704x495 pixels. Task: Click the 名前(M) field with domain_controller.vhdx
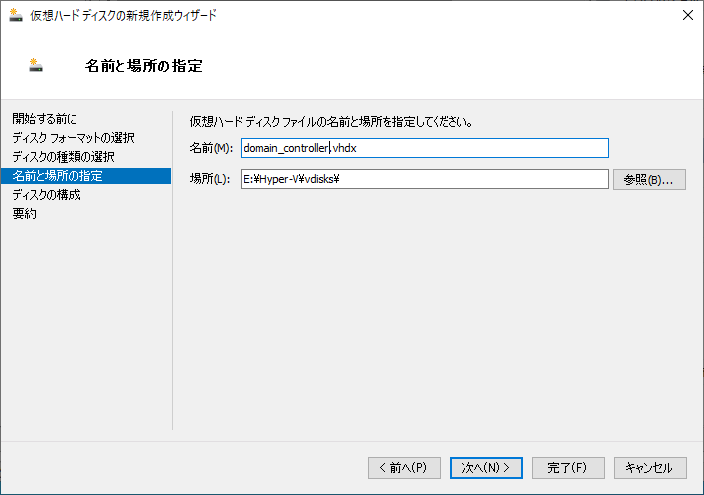click(425, 148)
